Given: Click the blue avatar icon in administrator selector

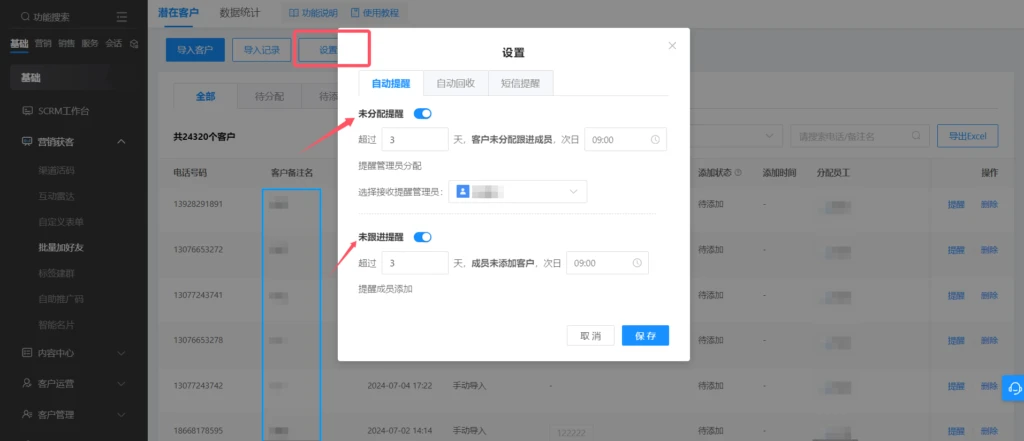Looking at the screenshot, I should coord(462,191).
